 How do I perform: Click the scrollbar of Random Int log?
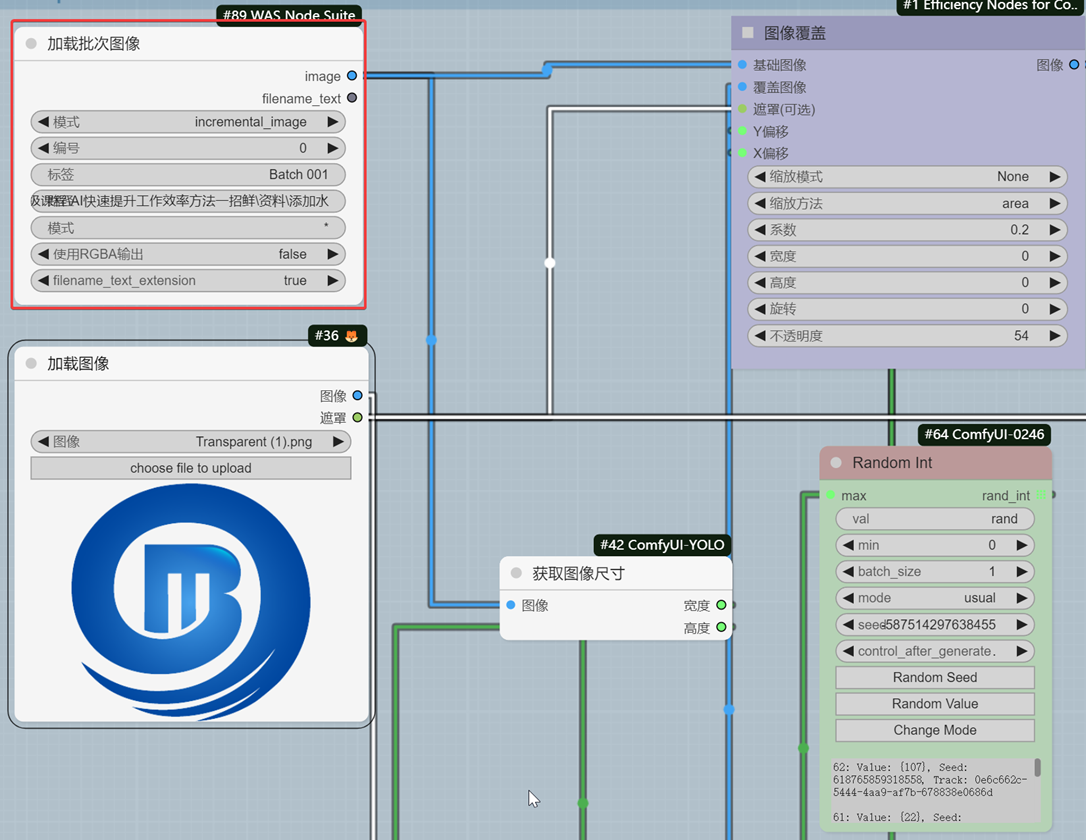pos(1038,767)
